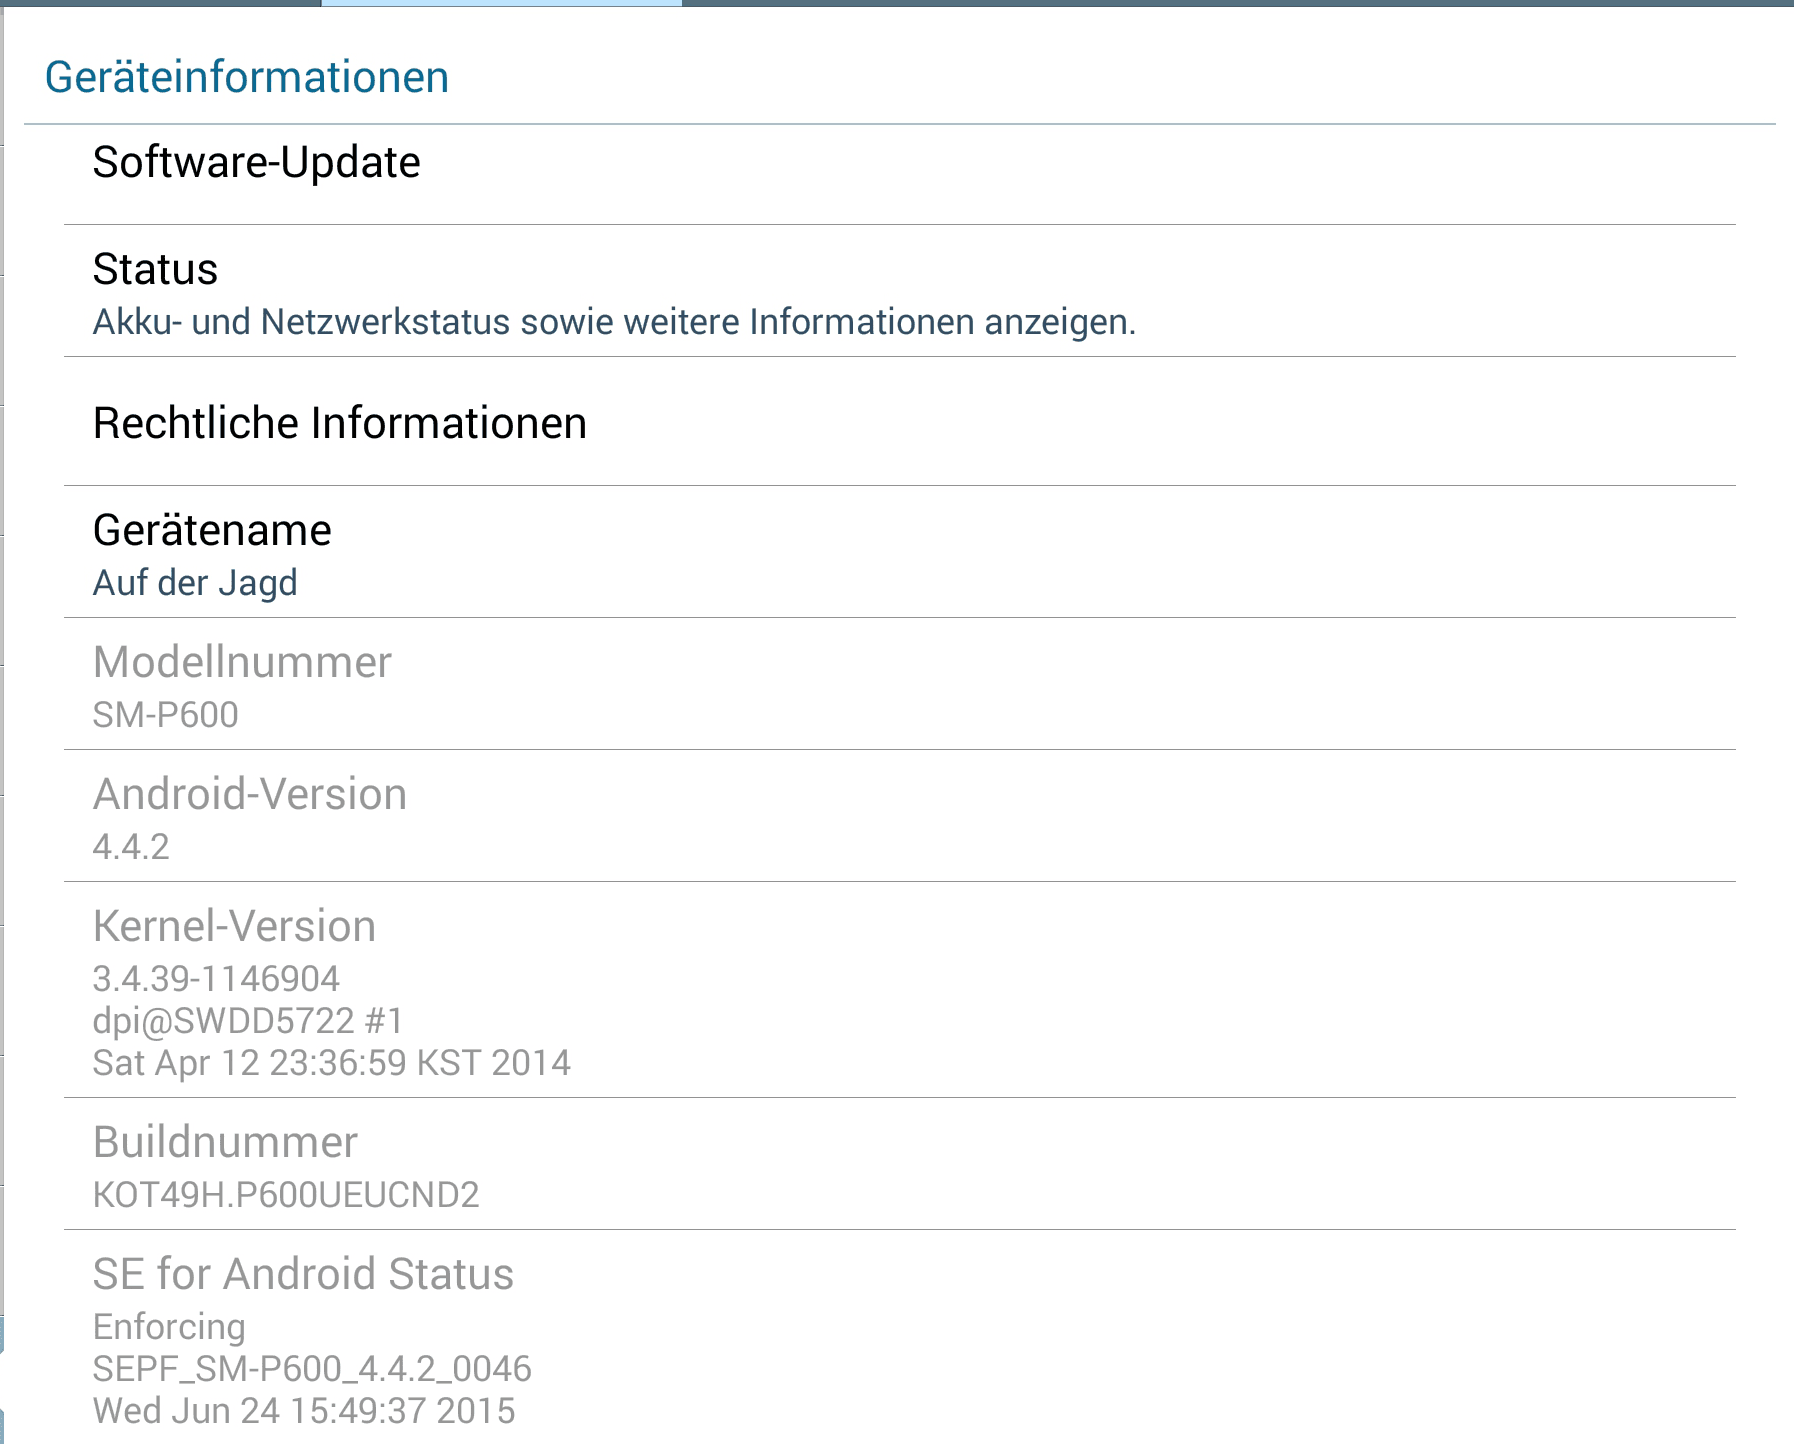This screenshot has width=1794, height=1444.
Task: Tap the 4.4.2 version number
Action: [x=131, y=847]
